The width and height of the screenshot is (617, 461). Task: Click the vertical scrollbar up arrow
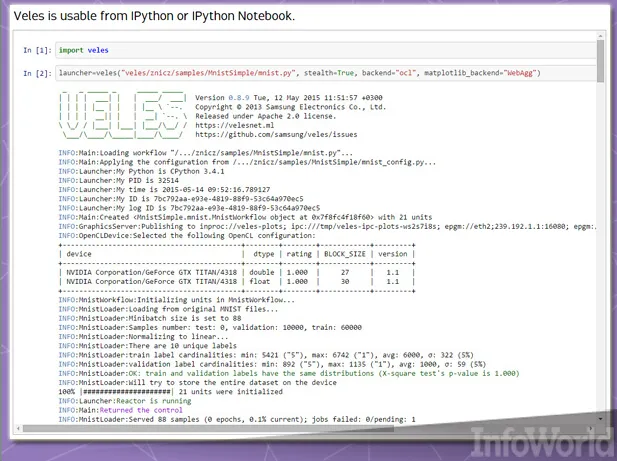tap(600, 36)
